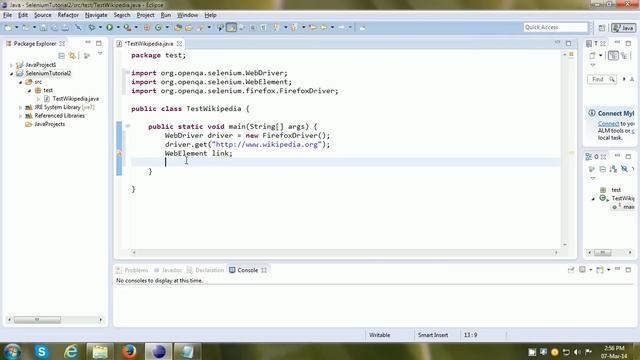Click Package Explorer horizontal scrollbar thumb
Screen dimensions: 640x360
pyautogui.click(x=37, y=320)
